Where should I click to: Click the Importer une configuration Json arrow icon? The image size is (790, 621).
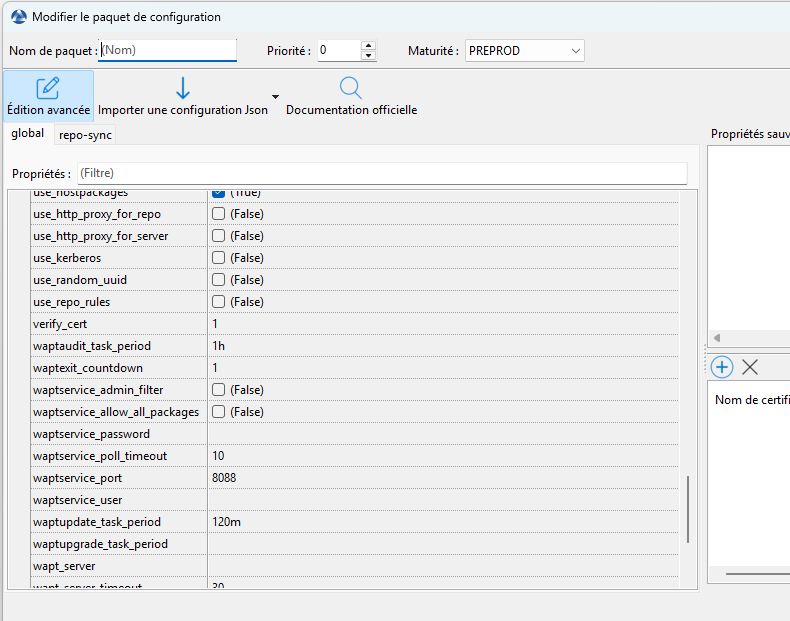point(183,88)
